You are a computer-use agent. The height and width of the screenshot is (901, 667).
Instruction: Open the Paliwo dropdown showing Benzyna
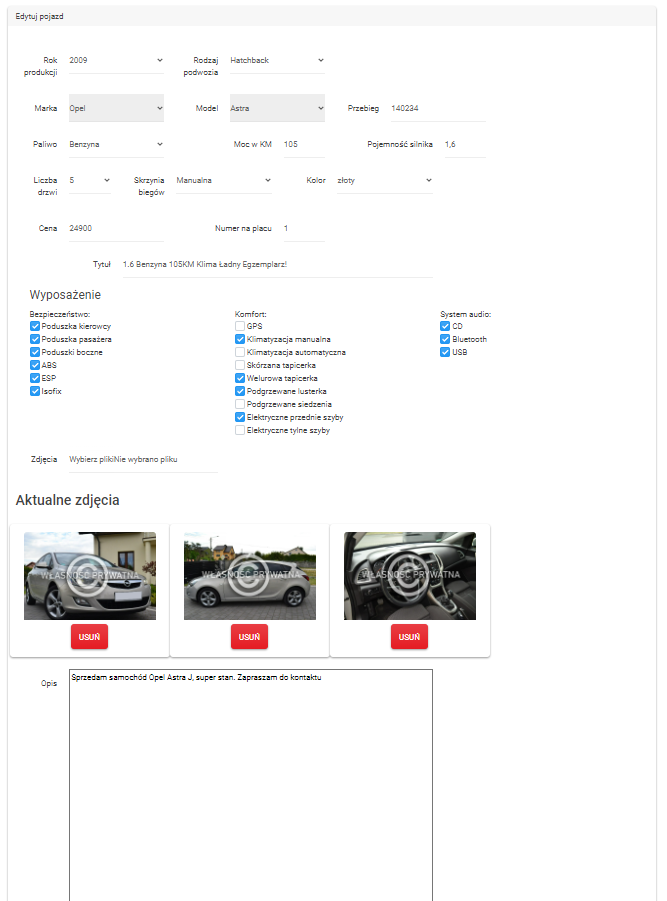(x=116, y=144)
